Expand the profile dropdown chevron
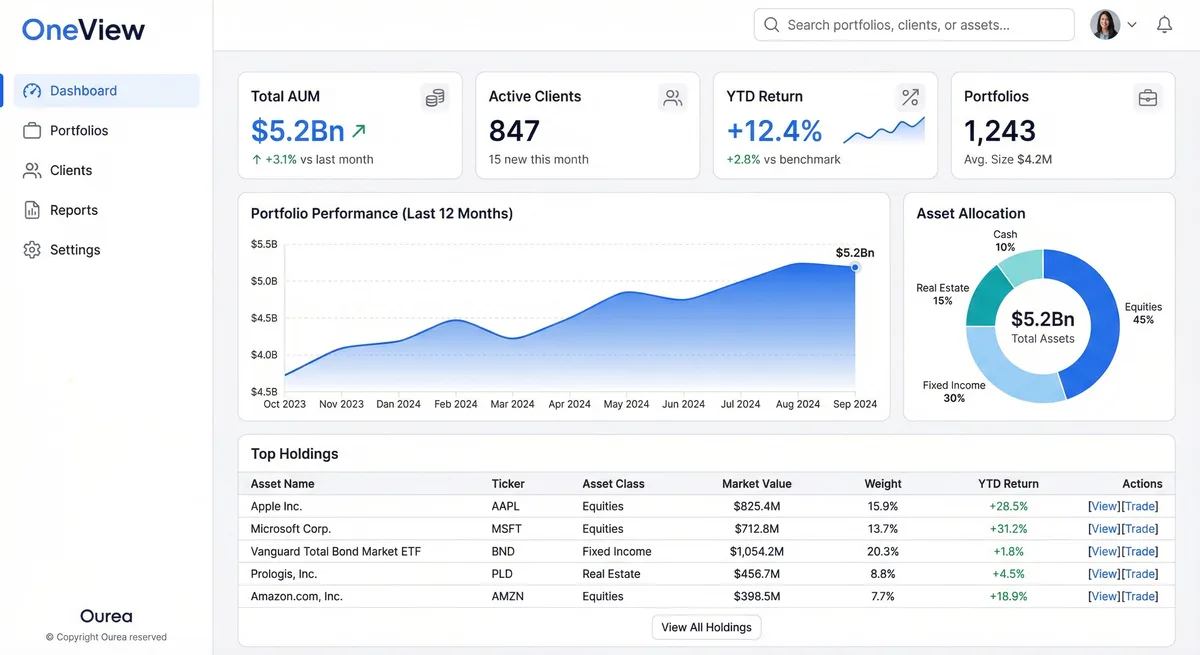The height and width of the screenshot is (655, 1200). (1132, 24)
